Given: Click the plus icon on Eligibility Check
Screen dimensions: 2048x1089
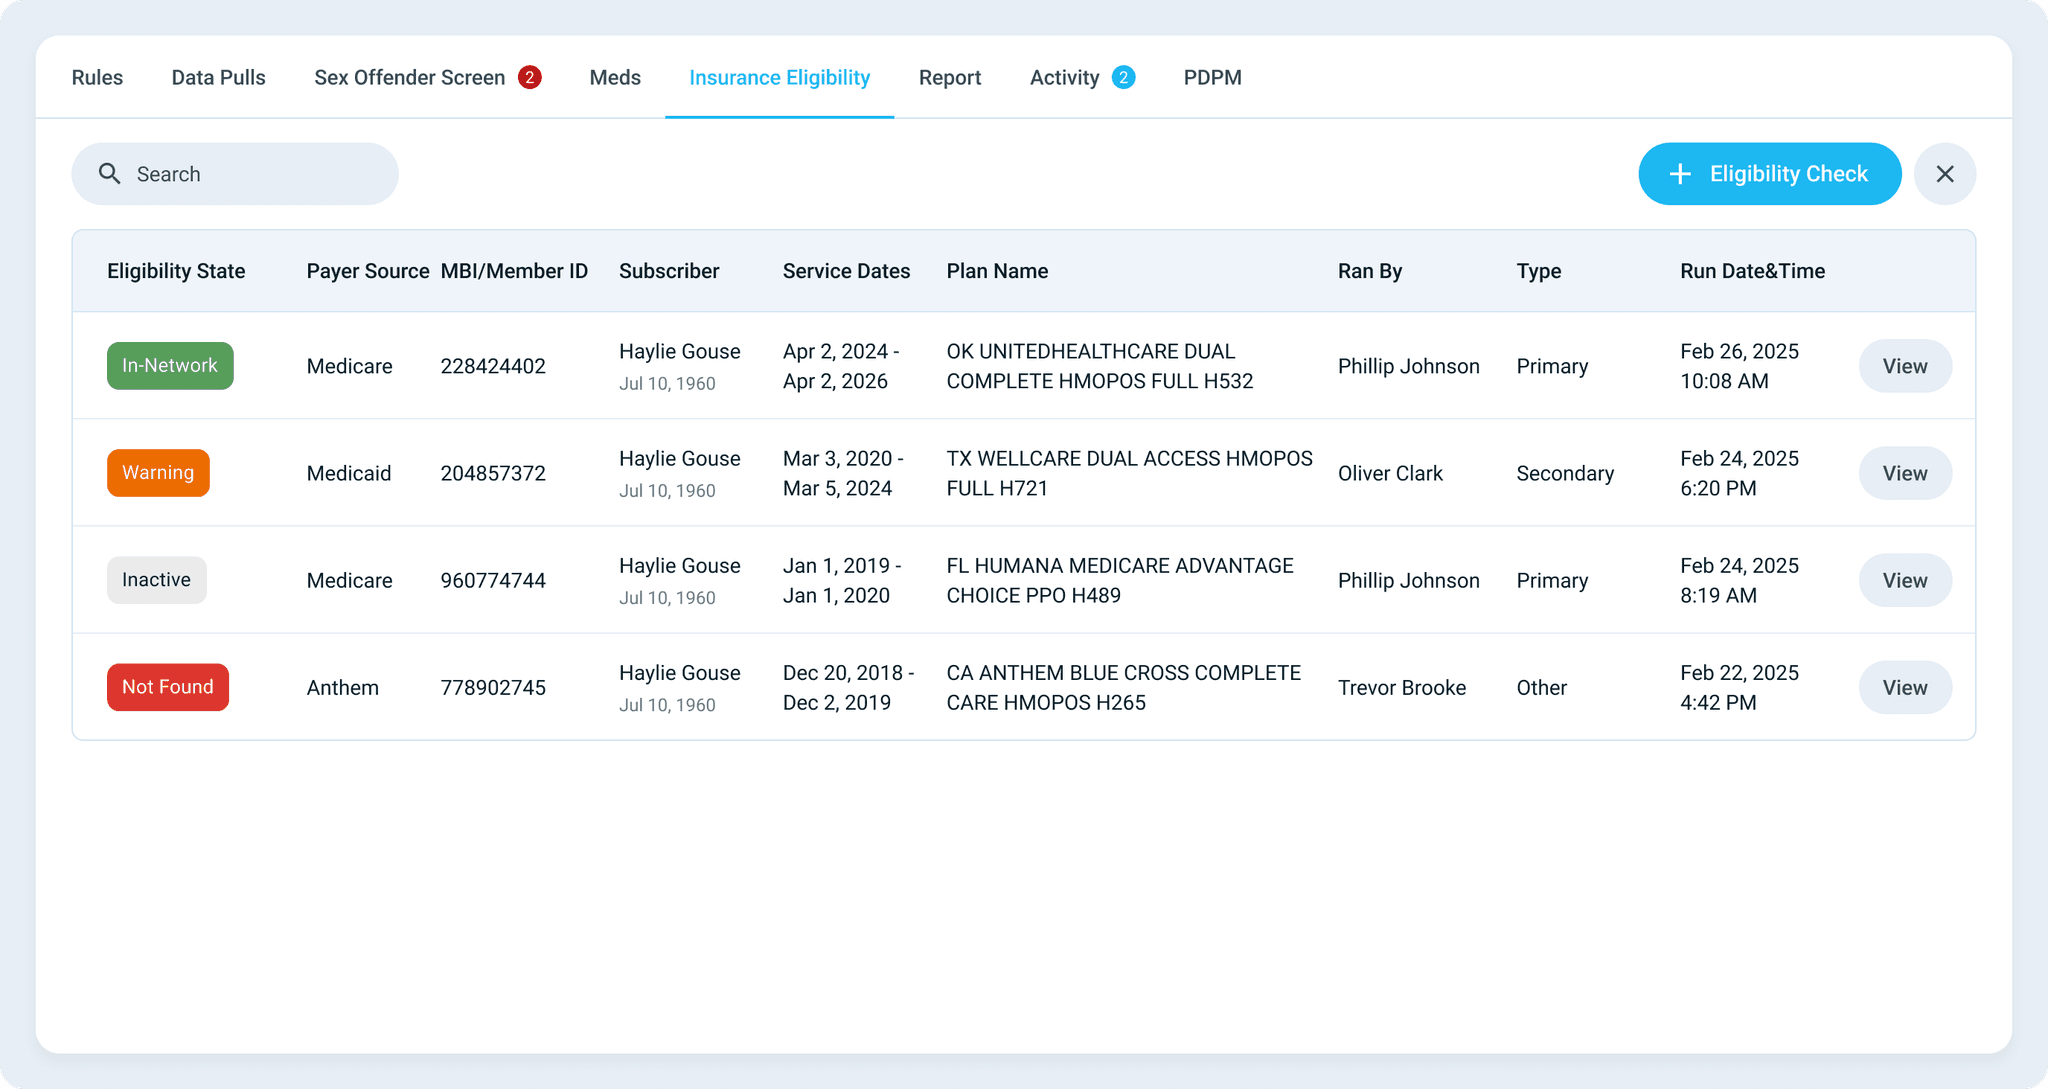Looking at the screenshot, I should coord(1680,174).
